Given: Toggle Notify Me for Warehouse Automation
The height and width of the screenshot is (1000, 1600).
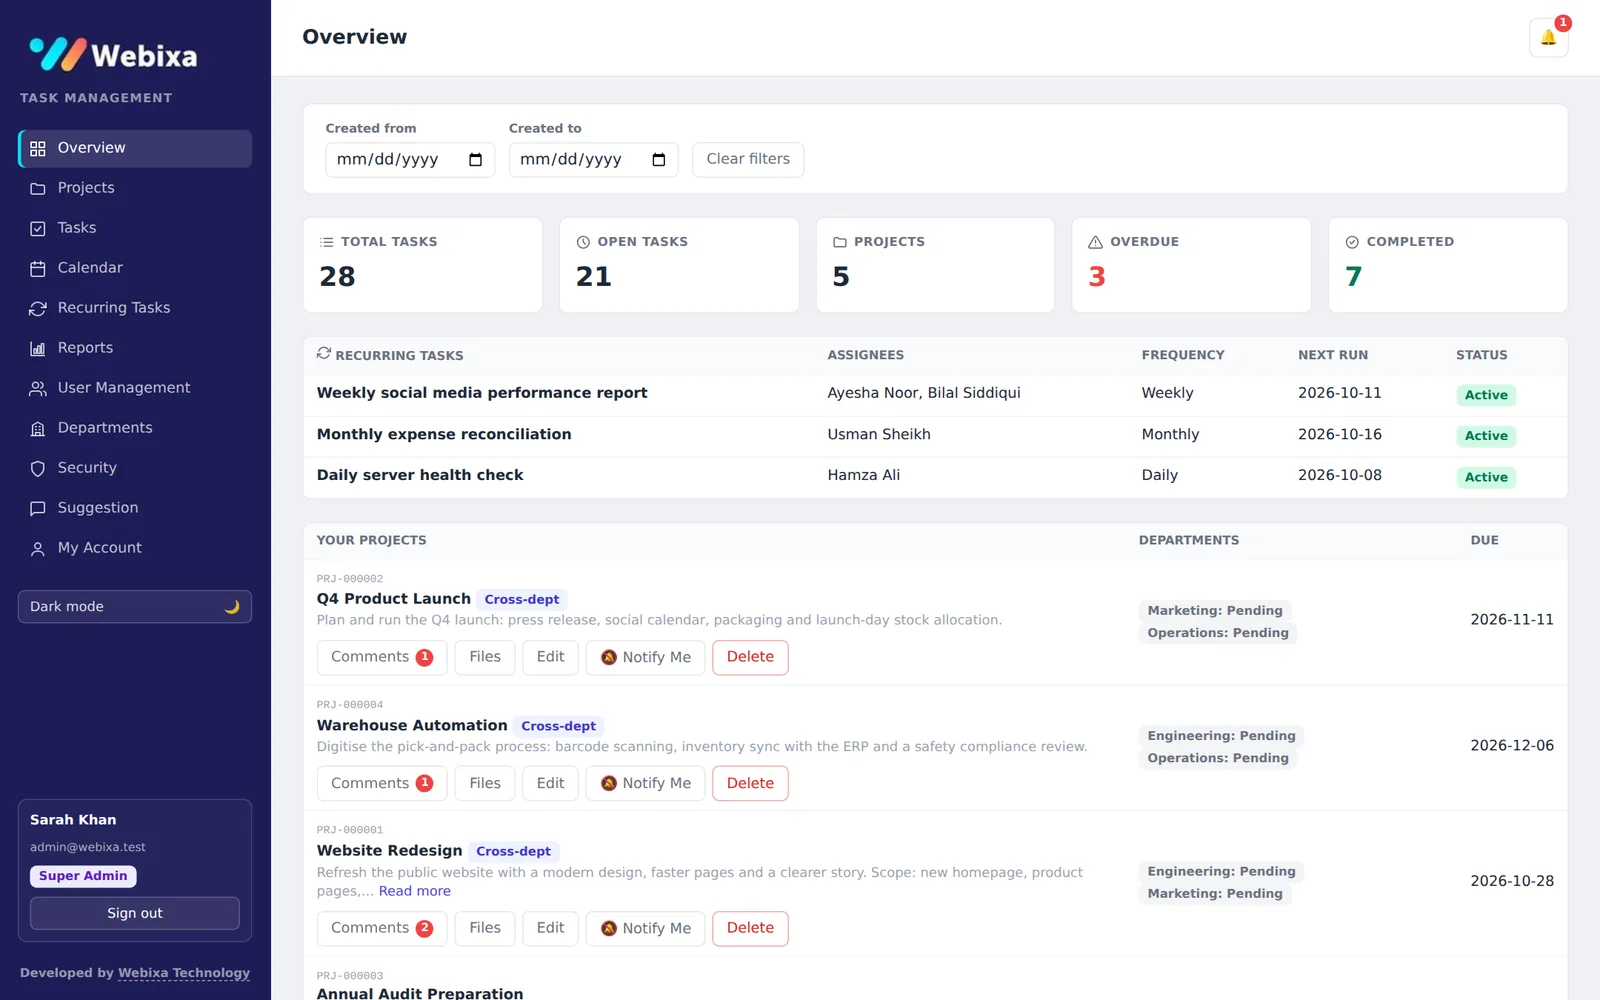Looking at the screenshot, I should point(645,783).
